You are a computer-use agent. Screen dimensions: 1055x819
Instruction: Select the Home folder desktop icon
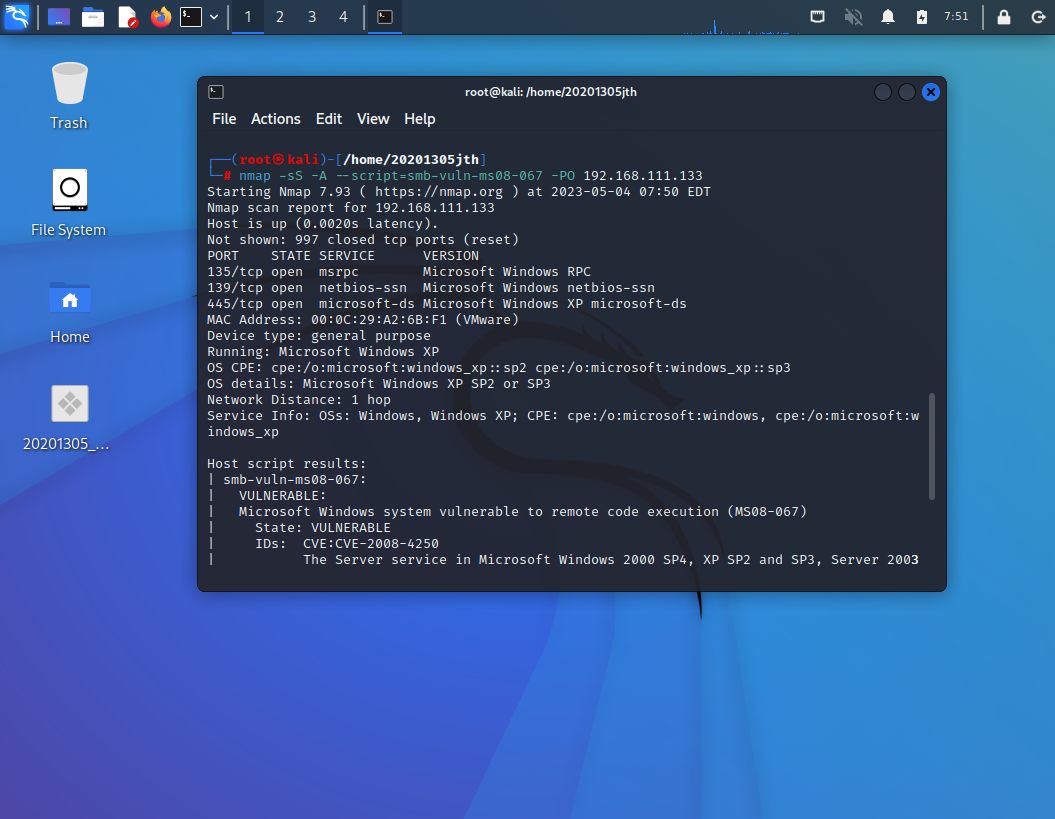click(x=69, y=310)
